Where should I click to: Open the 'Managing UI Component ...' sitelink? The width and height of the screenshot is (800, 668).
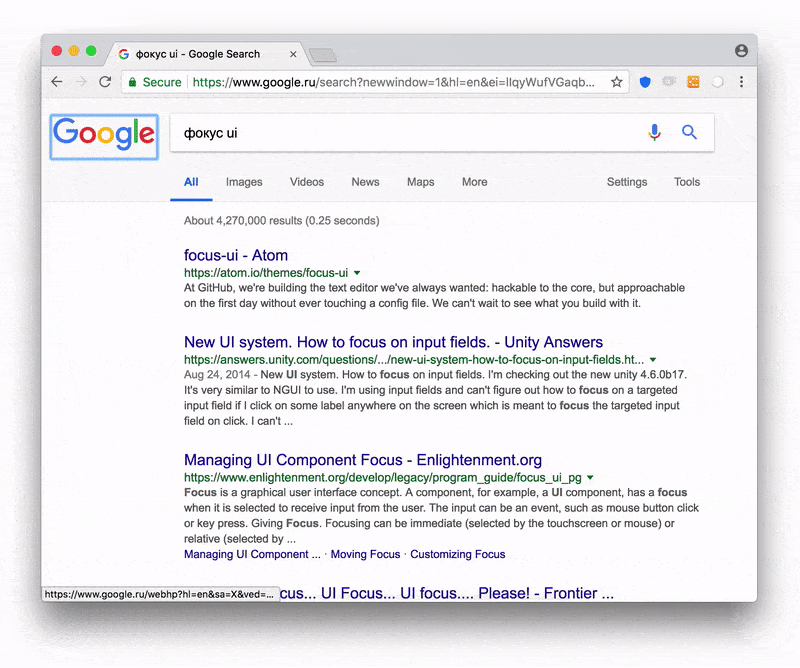252,554
